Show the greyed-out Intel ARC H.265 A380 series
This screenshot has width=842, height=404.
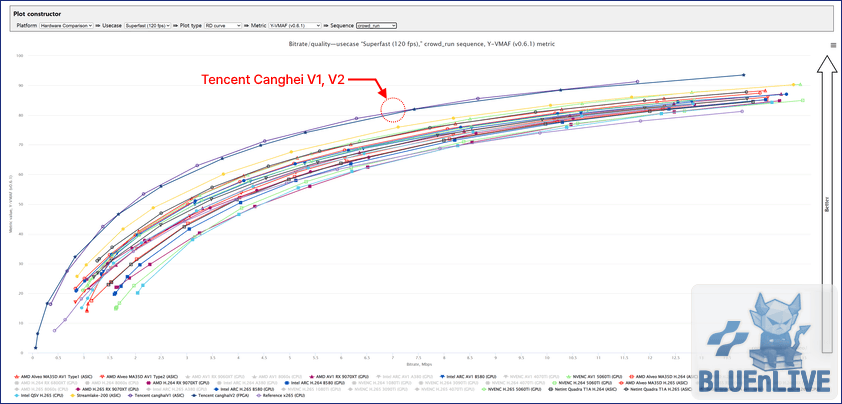coord(176,389)
